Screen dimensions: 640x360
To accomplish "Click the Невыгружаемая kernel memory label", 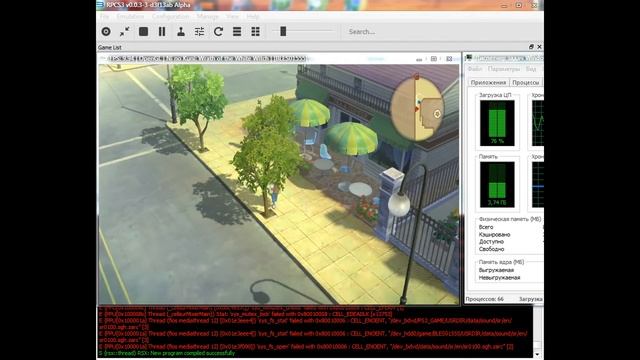I will pyautogui.click(x=499, y=278).
